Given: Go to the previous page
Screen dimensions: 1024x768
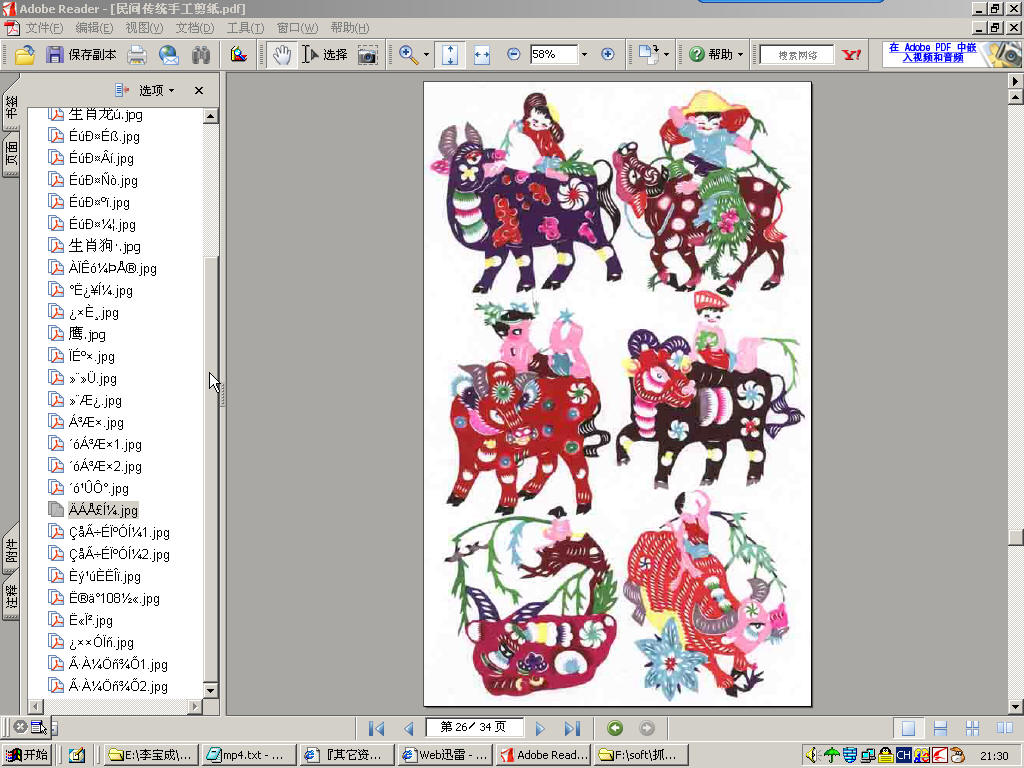Looking at the screenshot, I should tap(409, 728).
